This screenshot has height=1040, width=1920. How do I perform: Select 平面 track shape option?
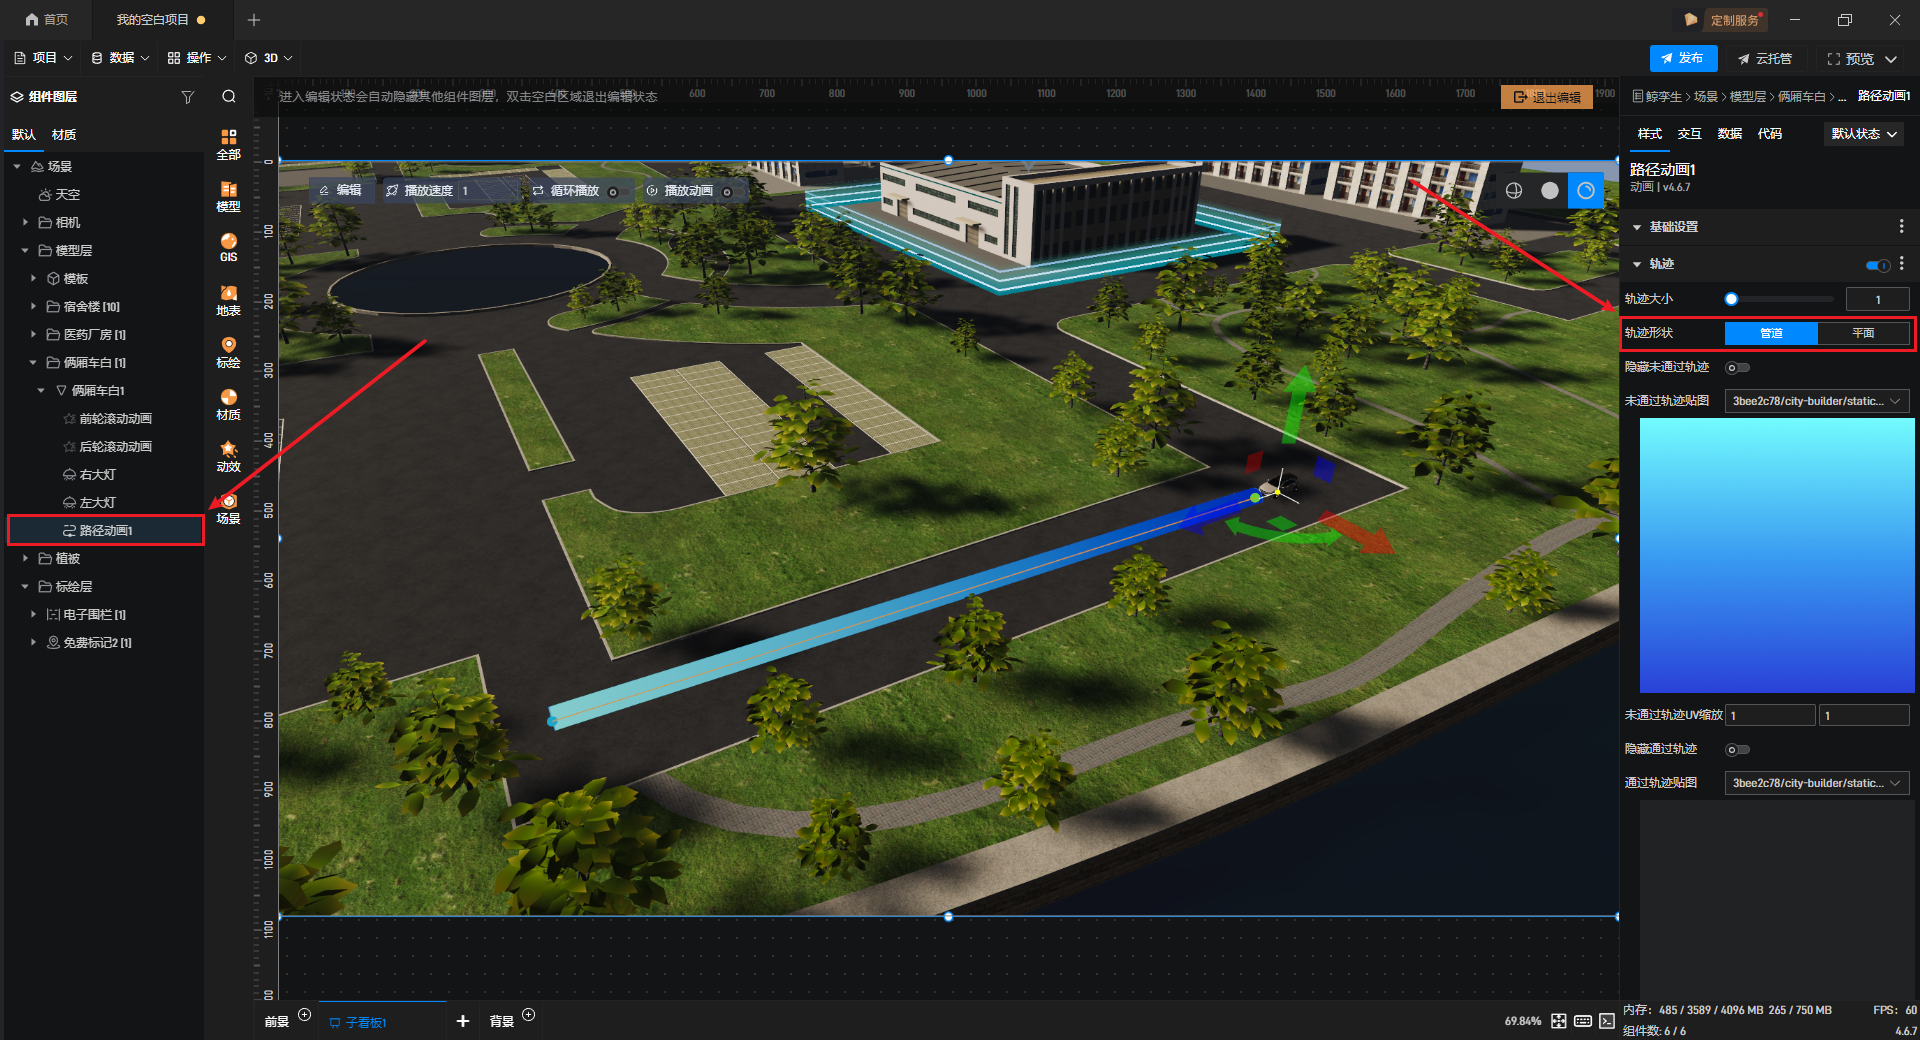(1863, 333)
